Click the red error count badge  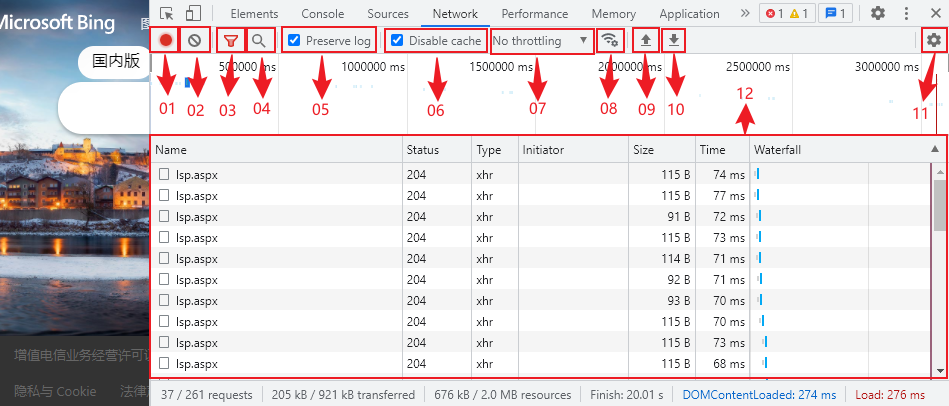pos(774,14)
